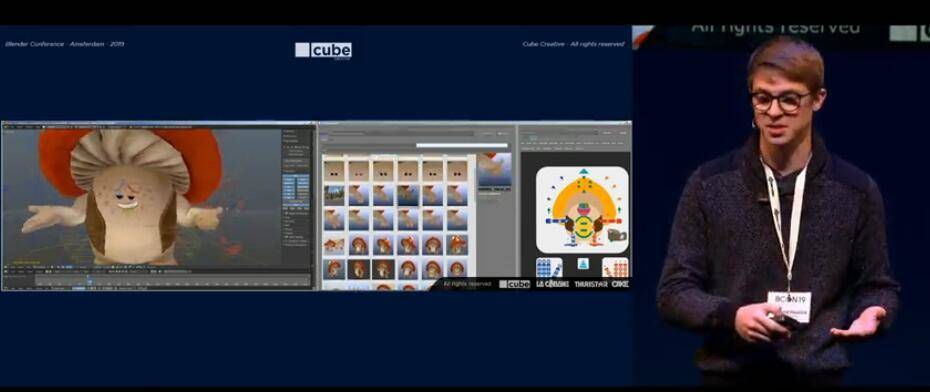Click the blue playhead marker in Blender's timeline
Screen dimensions: 930x392
click(x=89, y=279)
